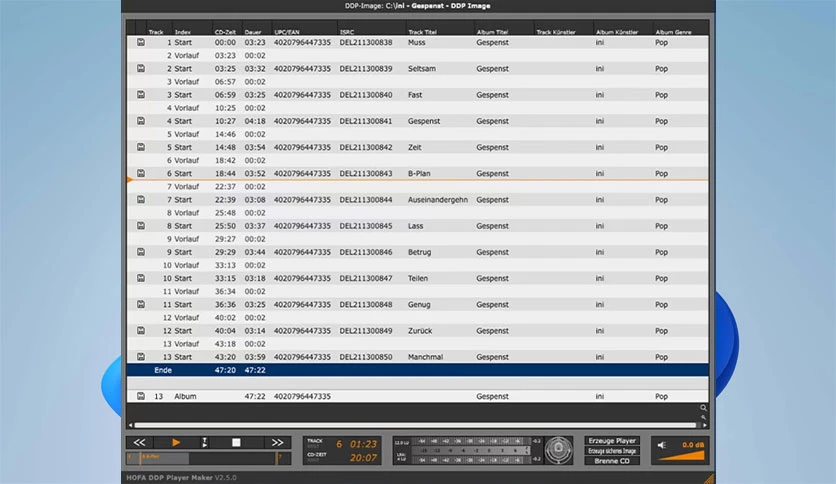The width and height of the screenshot is (836, 484).
Task: Click track title cell 'Auseinandergehn'
Action: pos(438,199)
